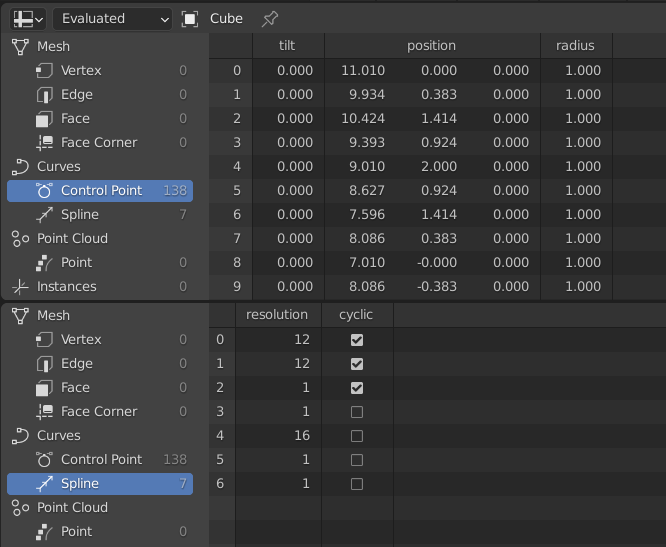Select Instances in the upper panel
The width and height of the screenshot is (666, 547).
pos(100,287)
